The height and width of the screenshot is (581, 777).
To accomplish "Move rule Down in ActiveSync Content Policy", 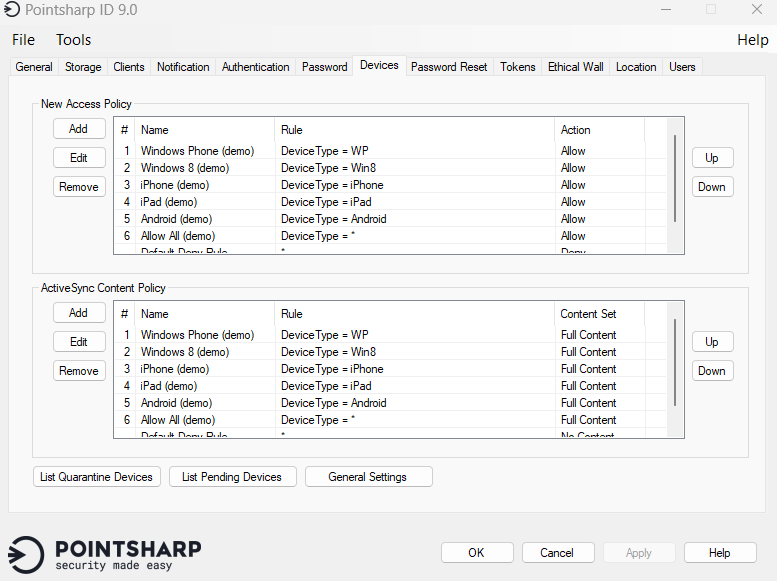I will (x=711, y=371).
